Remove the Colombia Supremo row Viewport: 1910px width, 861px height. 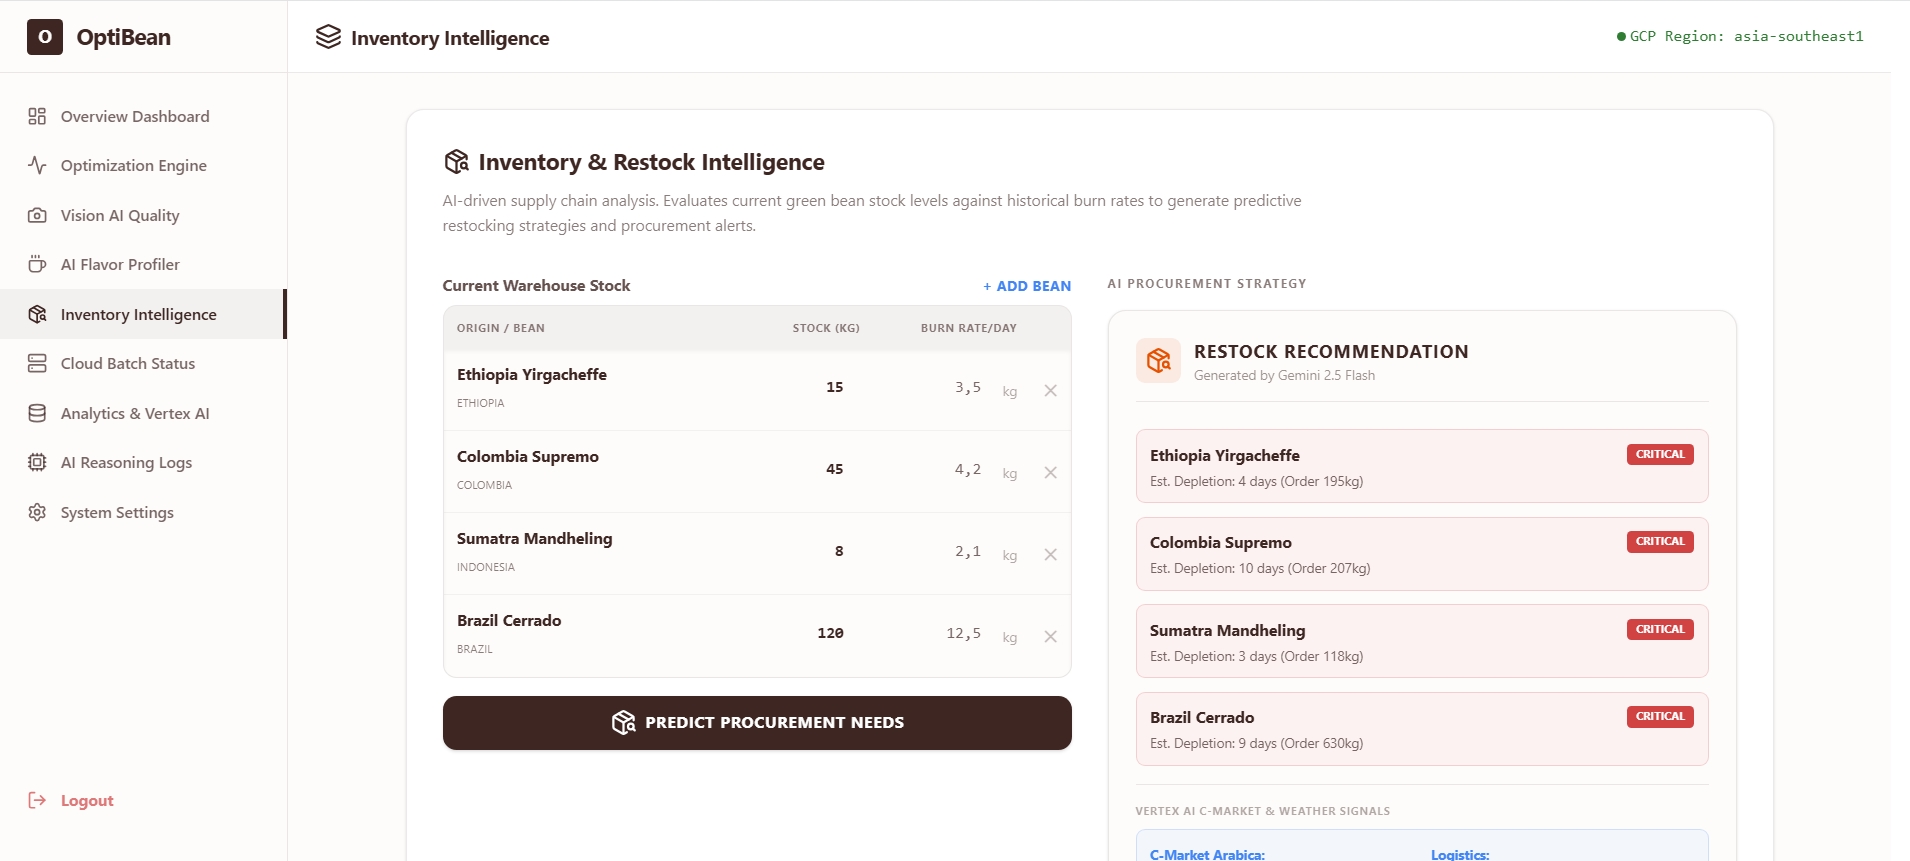[x=1050, y=473]
